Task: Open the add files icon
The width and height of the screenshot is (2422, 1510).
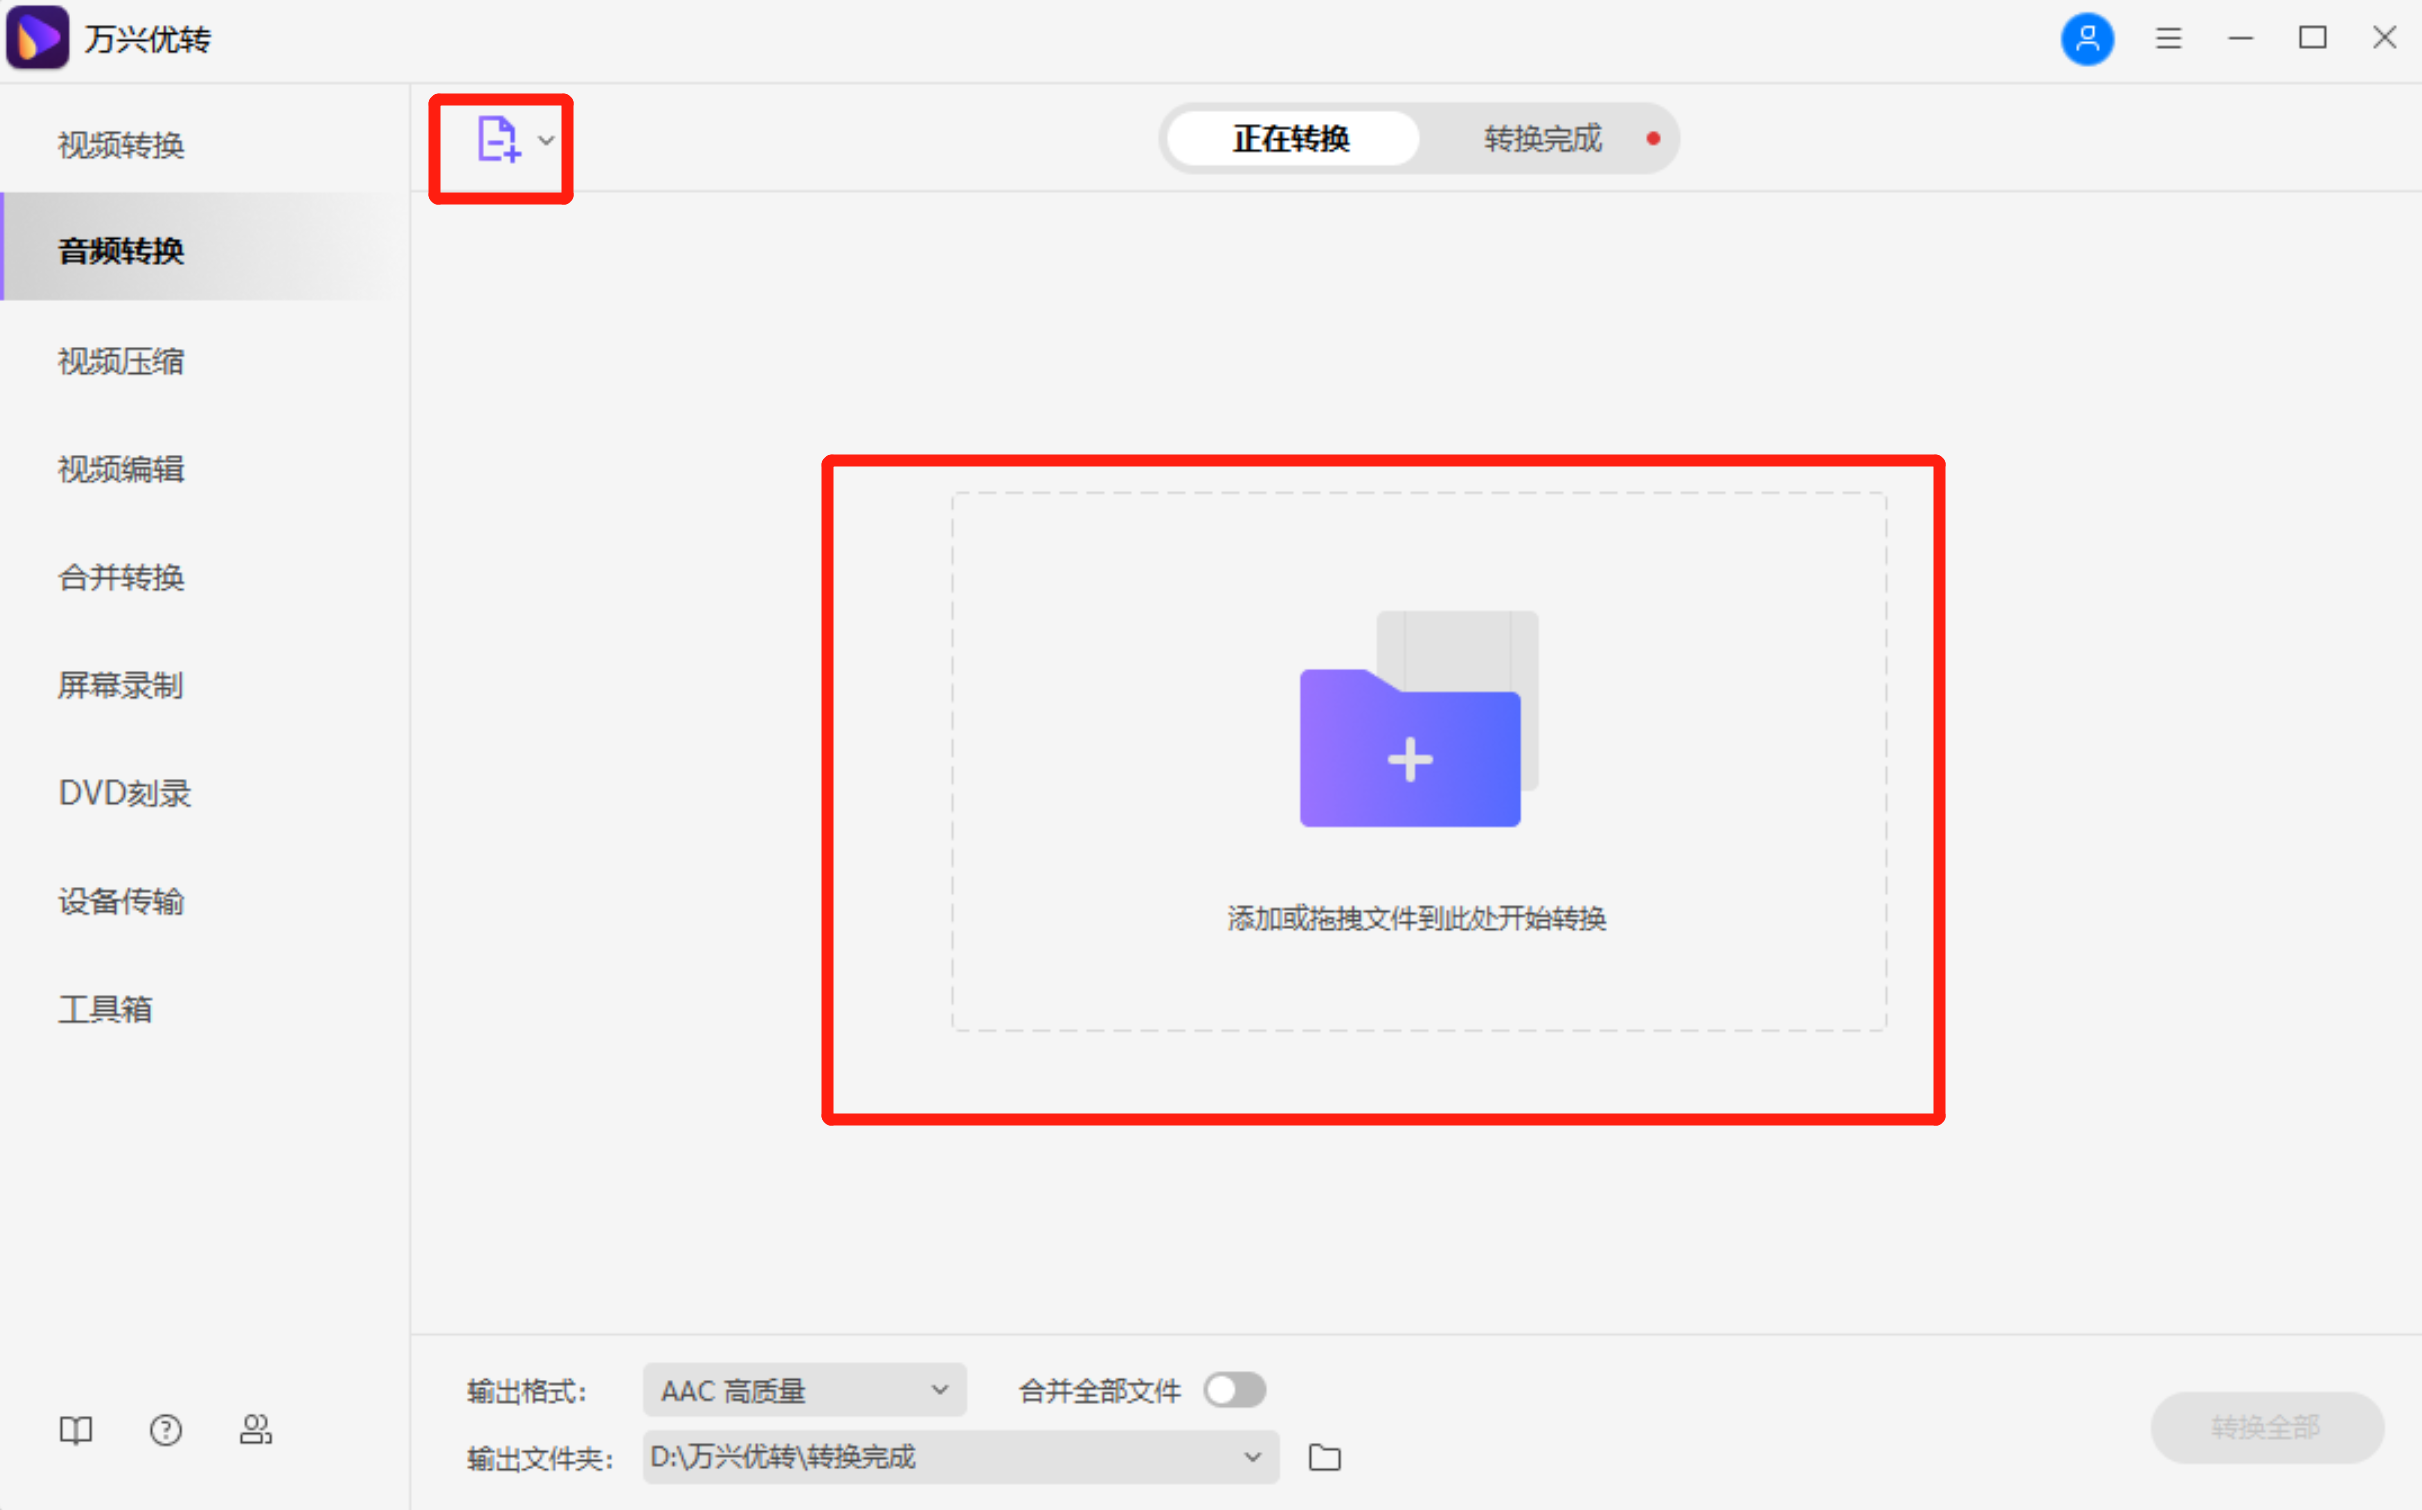Action: click(497, 141)
